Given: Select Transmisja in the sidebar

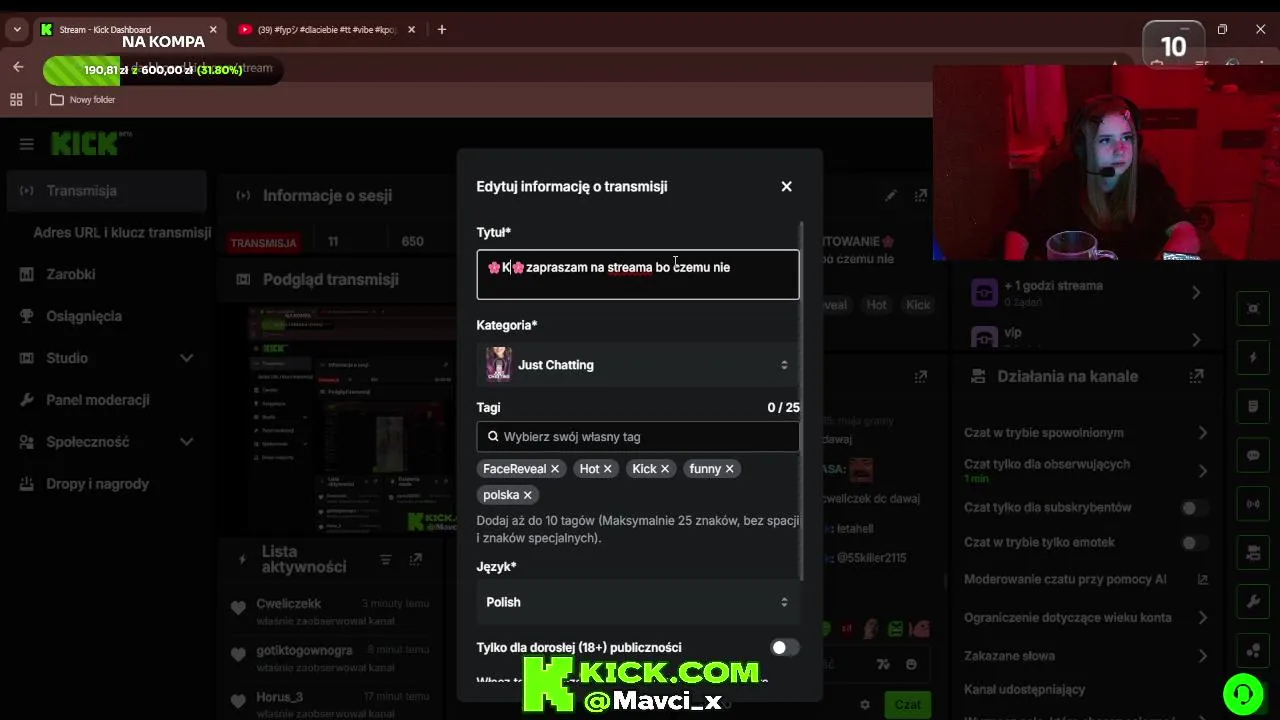Looking at the screenshot, I should point(107,191).
